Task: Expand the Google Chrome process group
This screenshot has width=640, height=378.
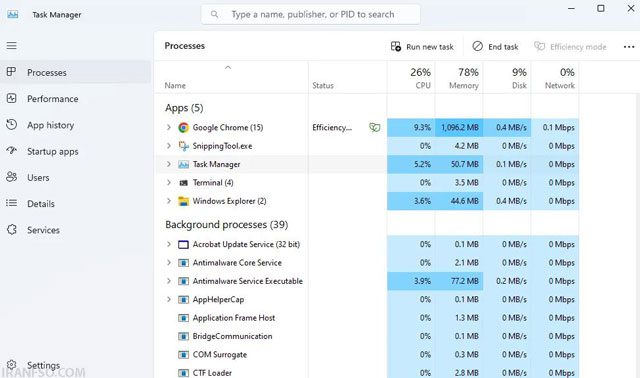Action: pos(169,127)
